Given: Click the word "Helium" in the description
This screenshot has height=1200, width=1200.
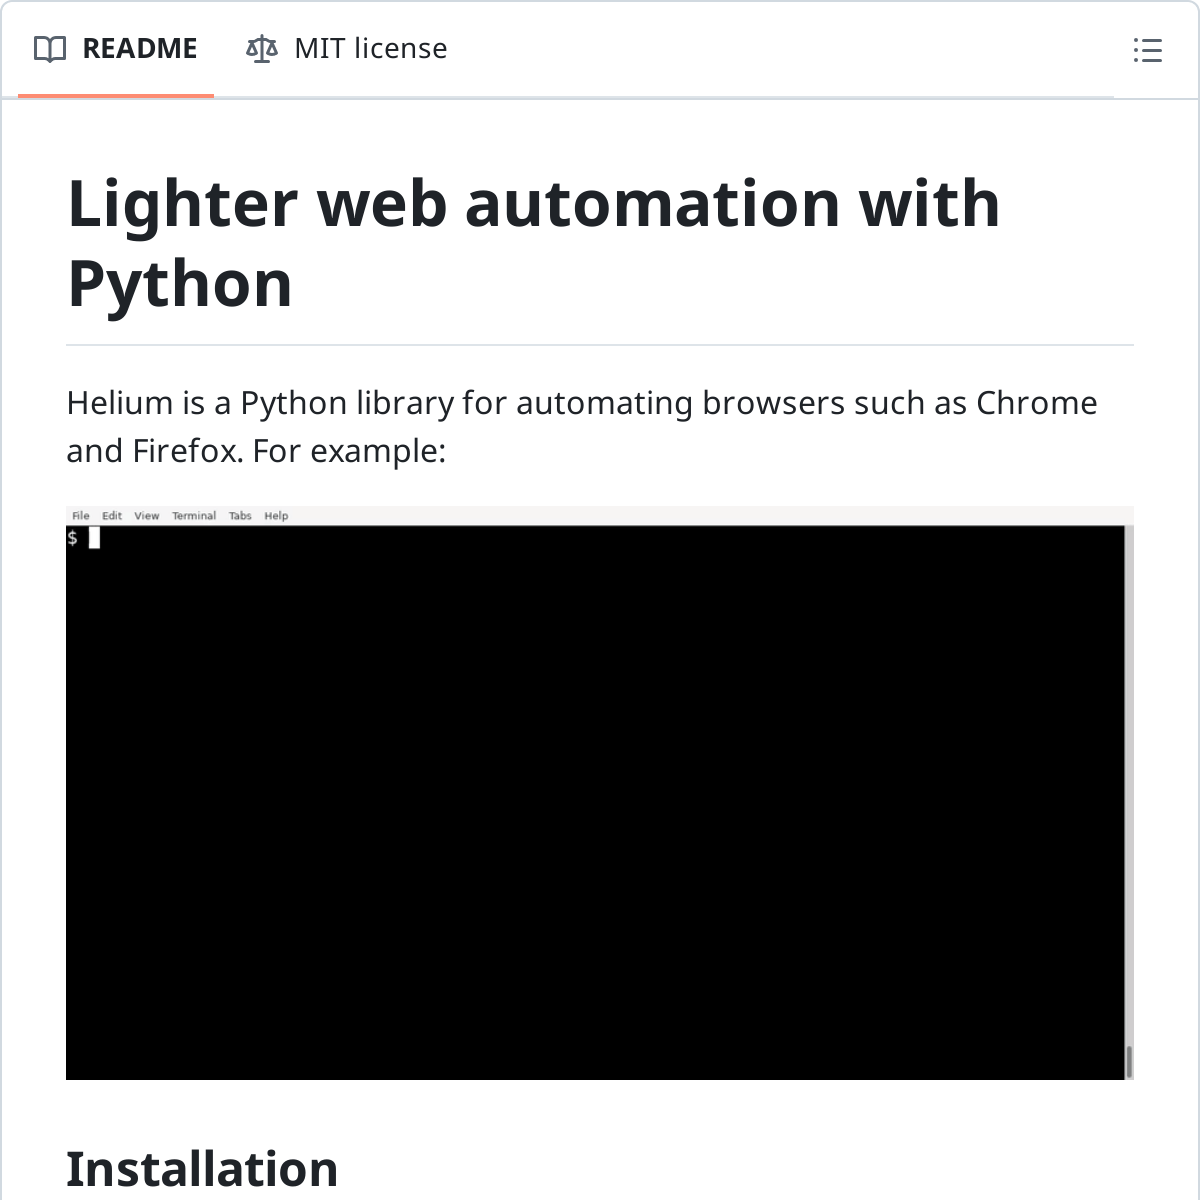Looking at the screenshot, I should (x=120, y=403).
